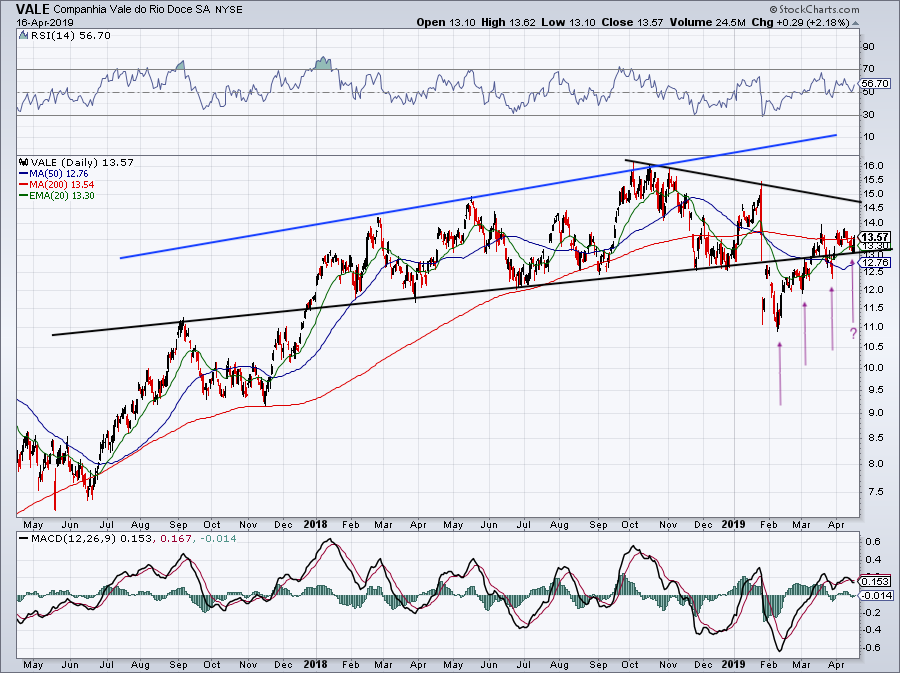Click the Companhia Vale do Rio Doce SA name

pos(133,10)
